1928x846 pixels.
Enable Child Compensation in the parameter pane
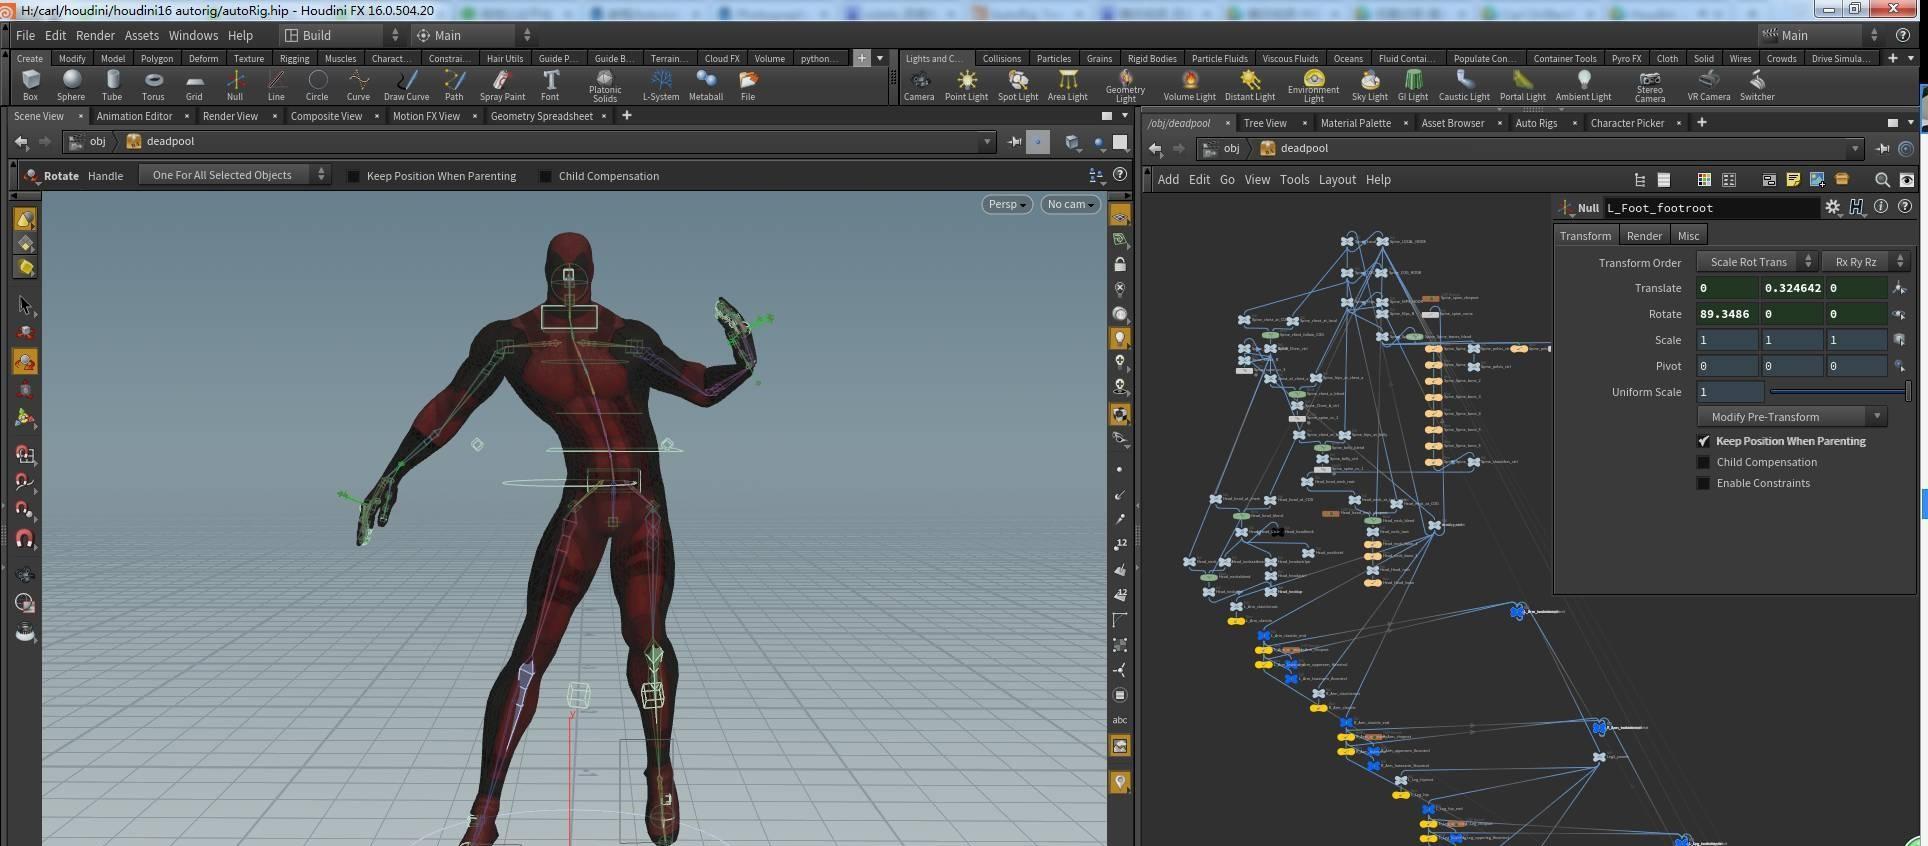[1704, 462]
